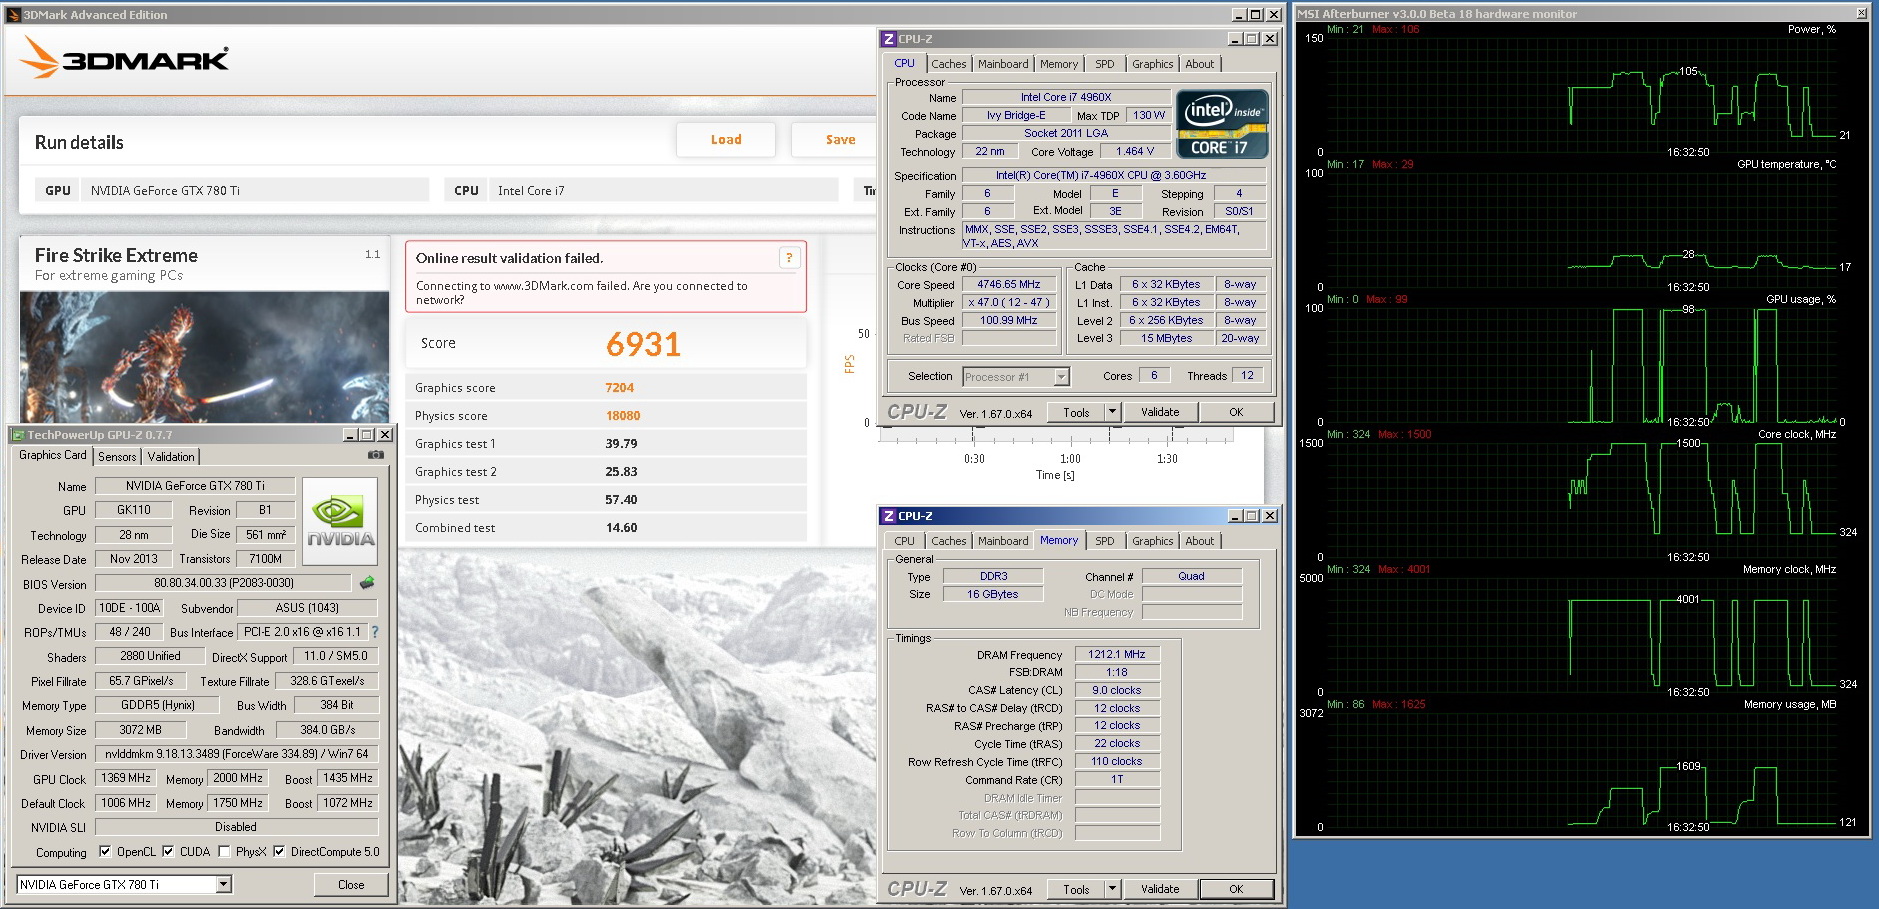1879x909 pixels.
Task: Click OK in CPU-Z processor window
Action: 1236,412
